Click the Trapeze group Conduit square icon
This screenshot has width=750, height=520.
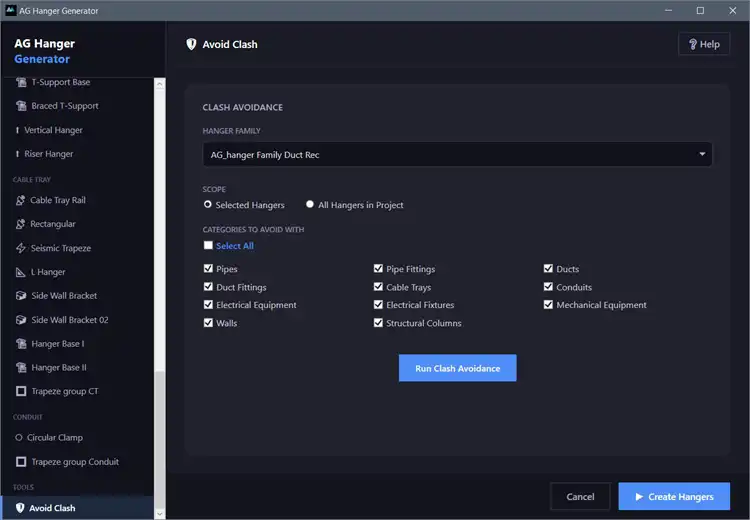pos(21,462)
